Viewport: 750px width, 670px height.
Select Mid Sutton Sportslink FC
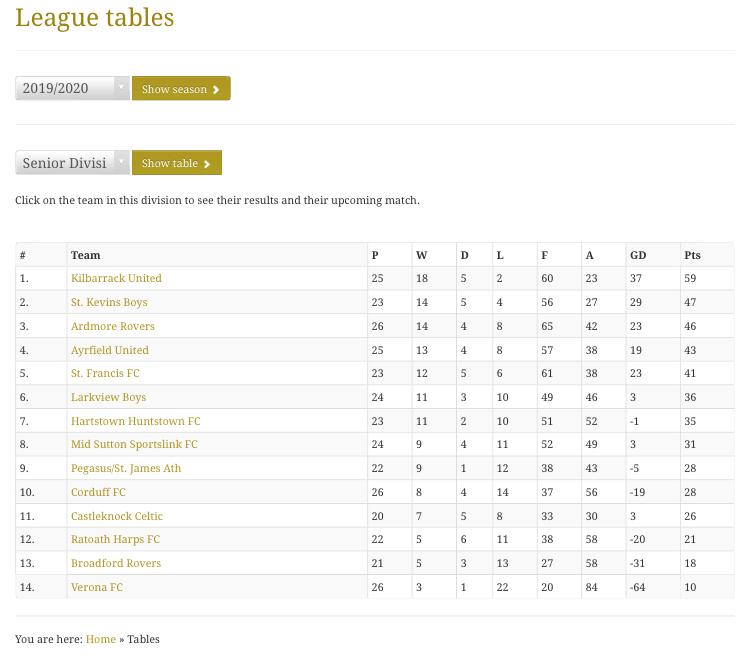[x=134, y=444]
